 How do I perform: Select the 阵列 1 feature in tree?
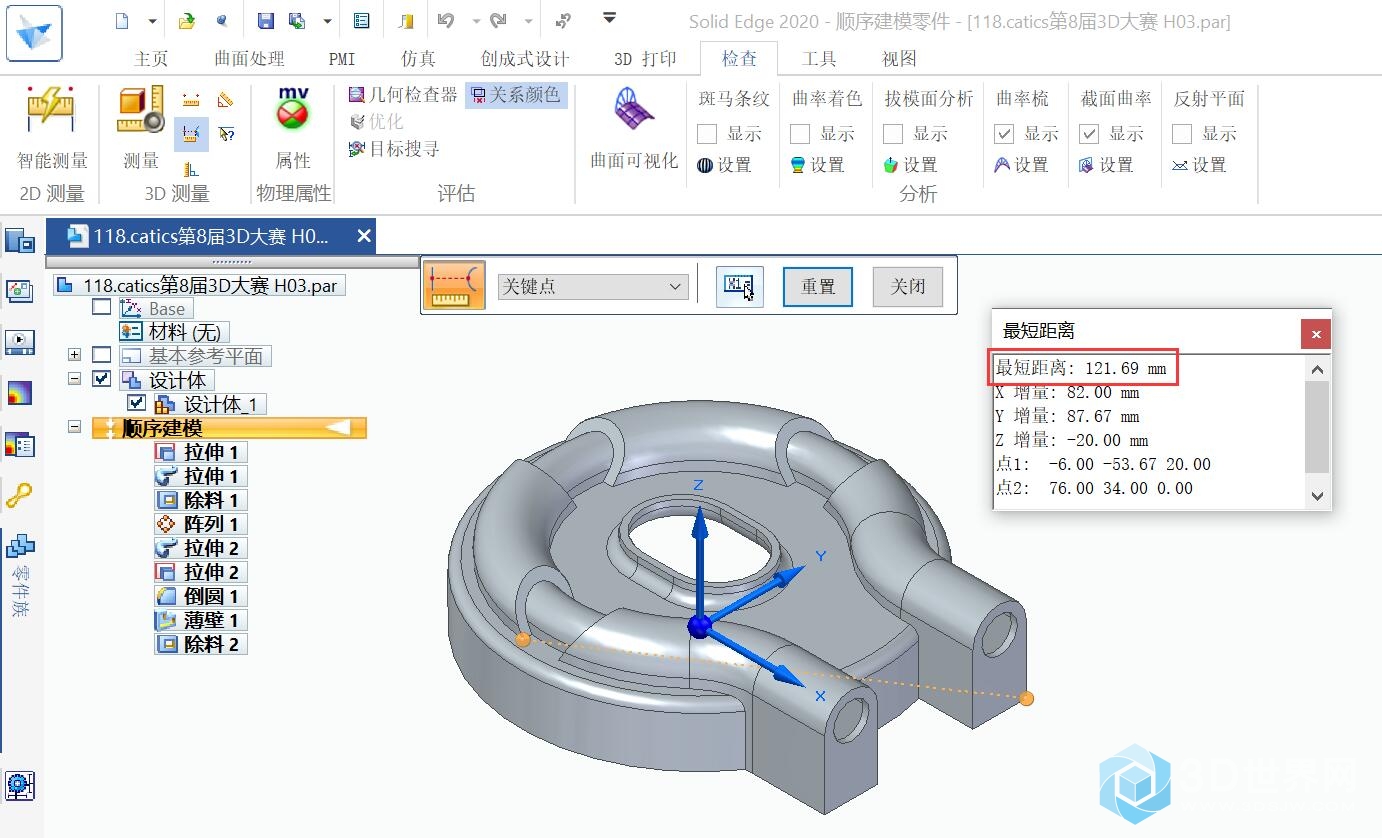point(200,524)
